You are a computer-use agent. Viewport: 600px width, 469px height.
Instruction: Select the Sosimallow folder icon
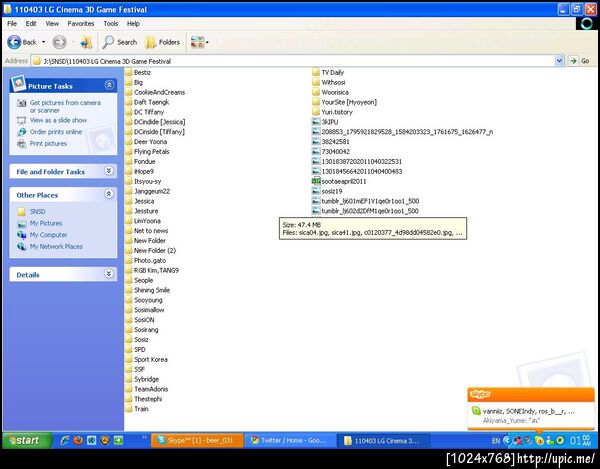pyautogui.click(x=128, y=310)
